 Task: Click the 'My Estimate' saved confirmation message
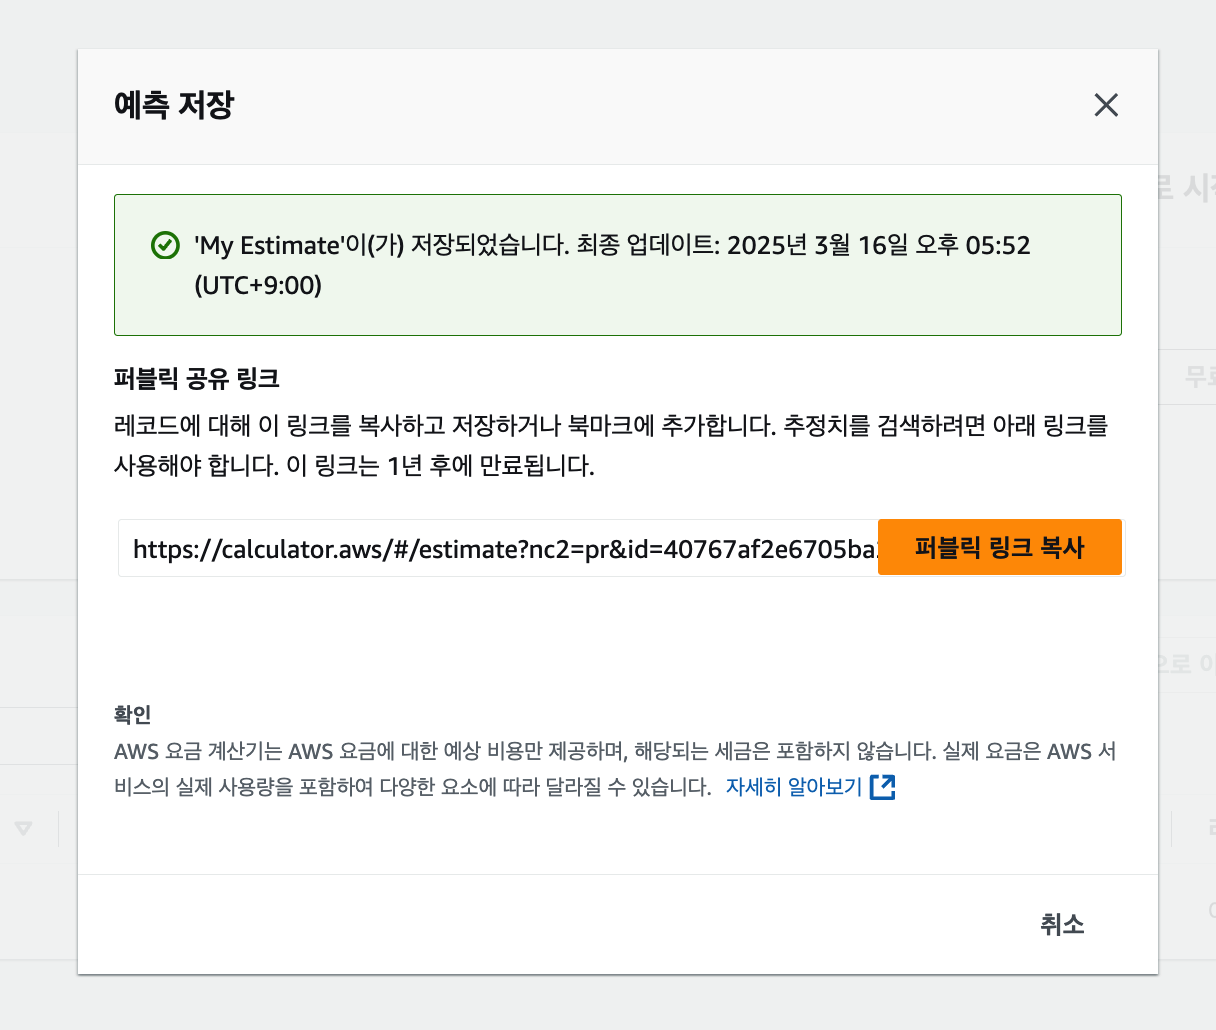pos(612,265)
